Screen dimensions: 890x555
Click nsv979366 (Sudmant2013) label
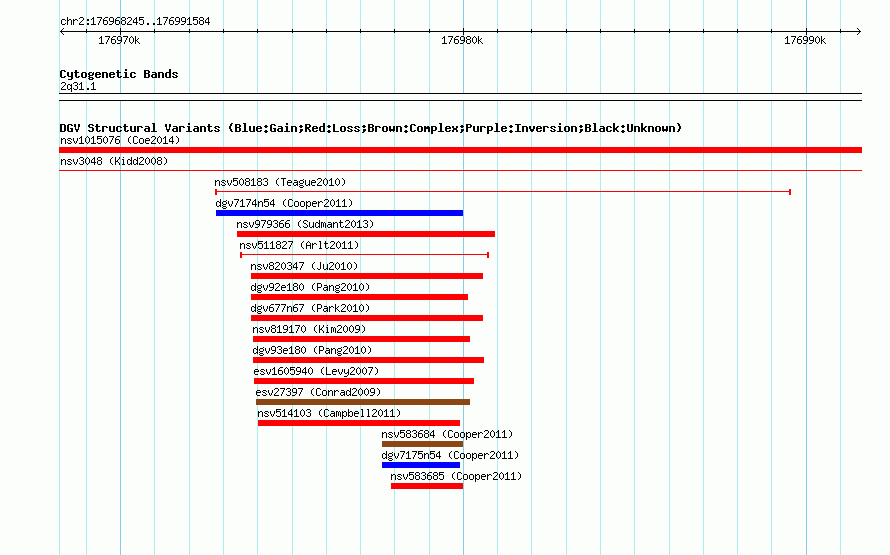305,224
